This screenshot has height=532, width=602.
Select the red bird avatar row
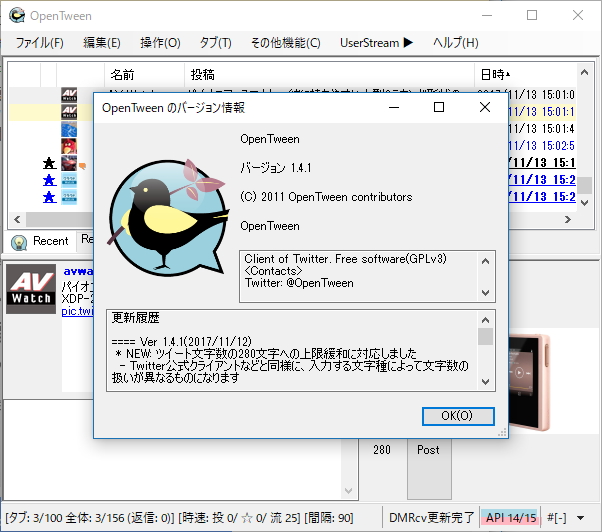pos(69,146)
